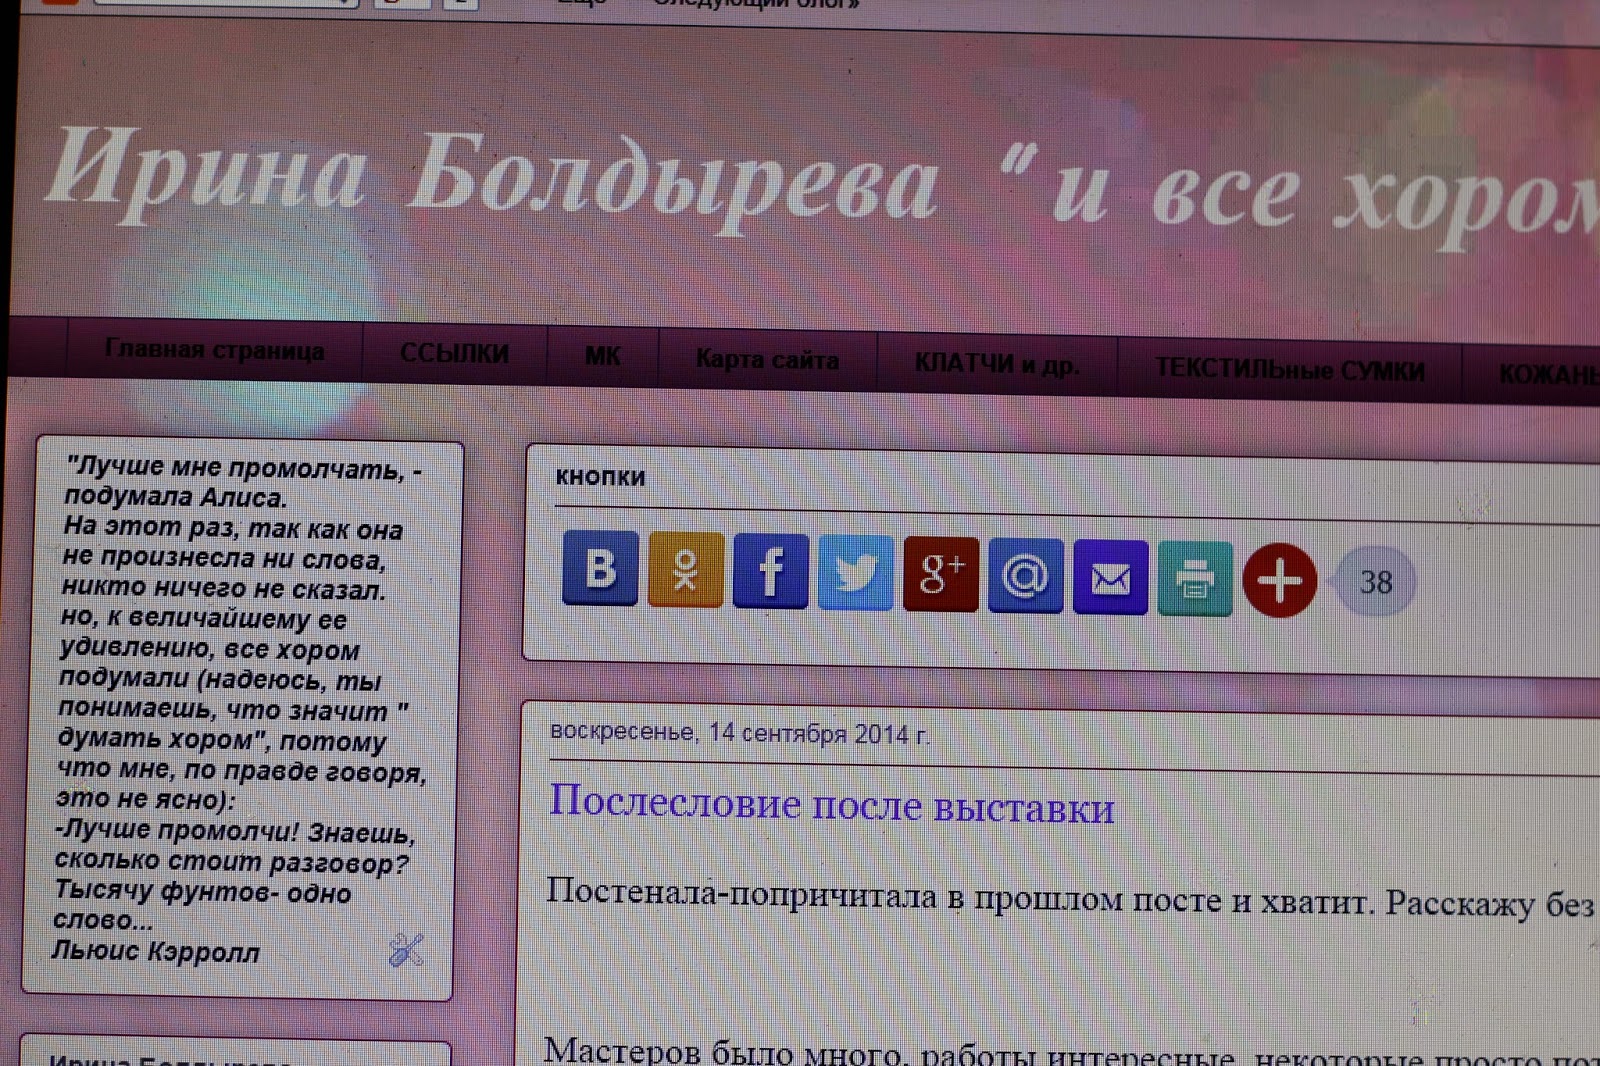Open more sharing options red plus

(x=1280, y=581)
